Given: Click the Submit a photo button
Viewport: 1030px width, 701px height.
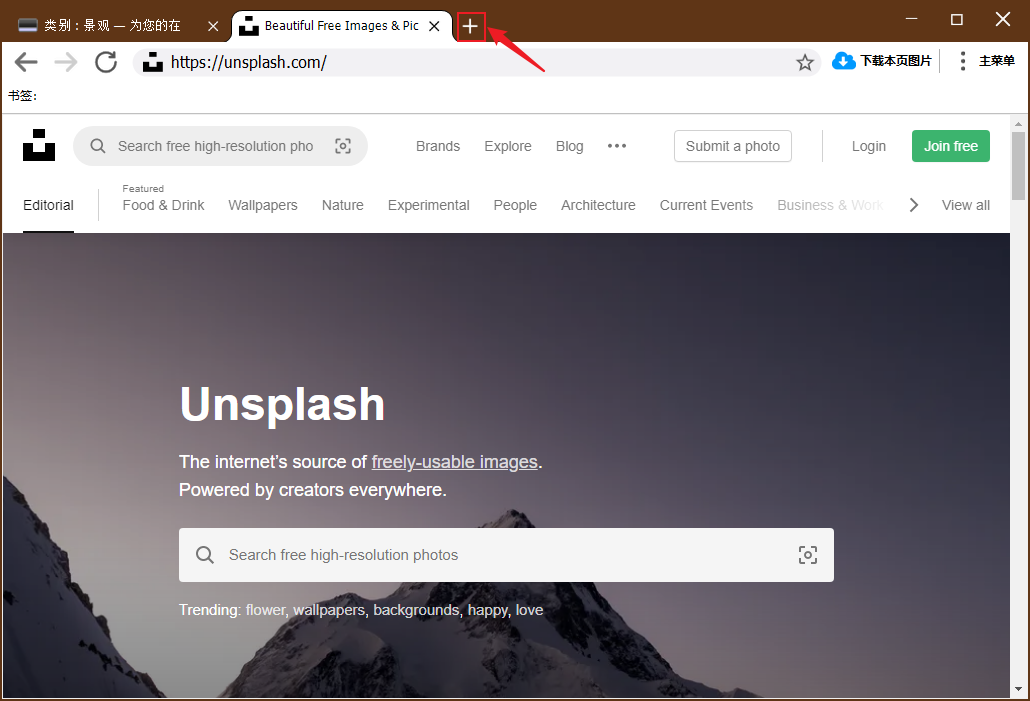Looking at the screenshot, I should point(732,146).
